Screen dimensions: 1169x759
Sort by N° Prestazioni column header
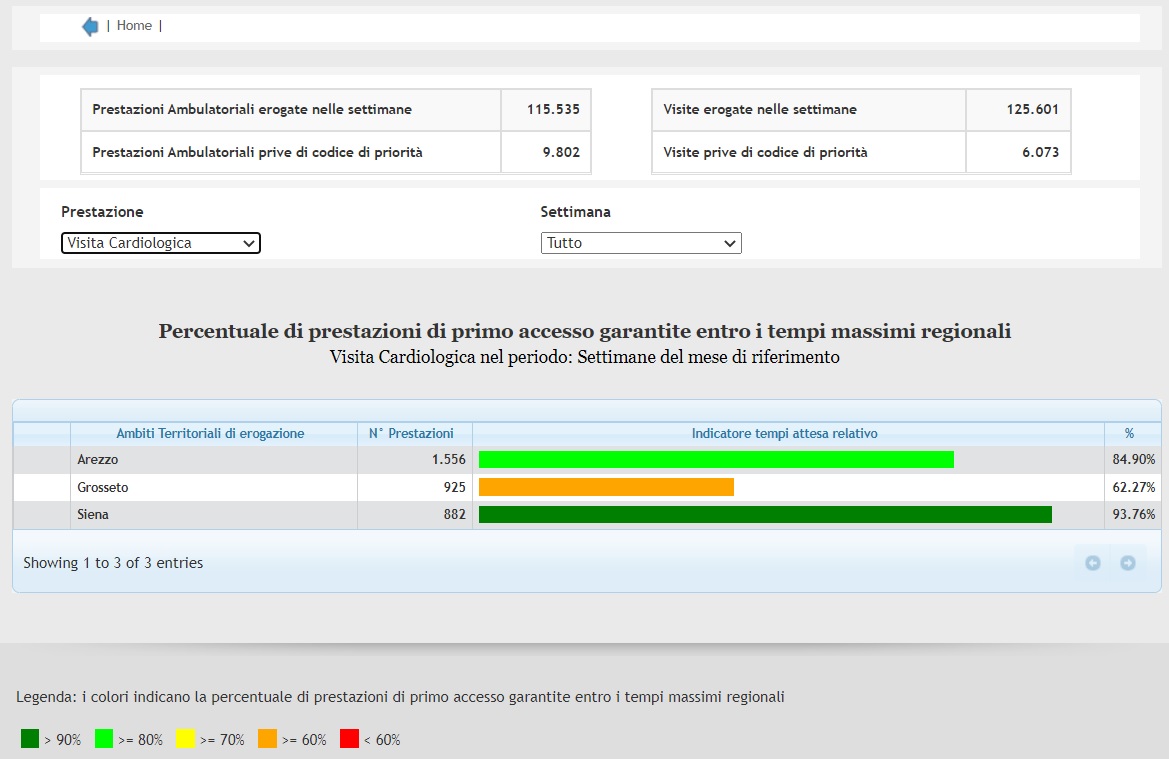point(411,434)
